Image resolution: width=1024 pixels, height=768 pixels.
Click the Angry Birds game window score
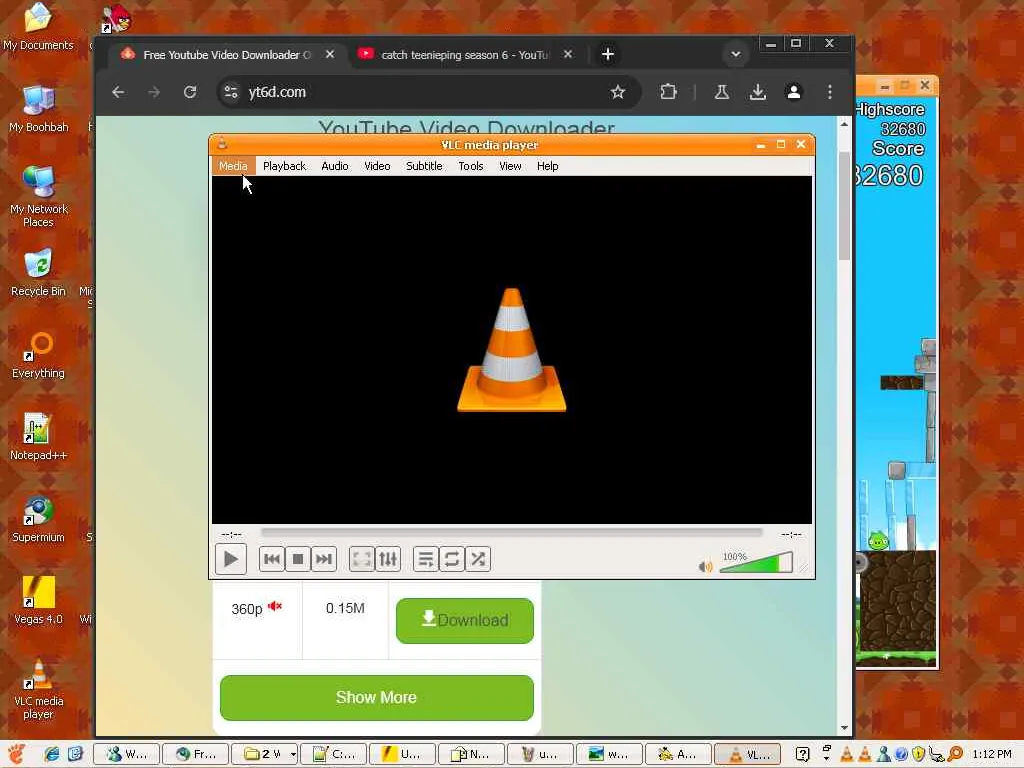tap(889, 175)
